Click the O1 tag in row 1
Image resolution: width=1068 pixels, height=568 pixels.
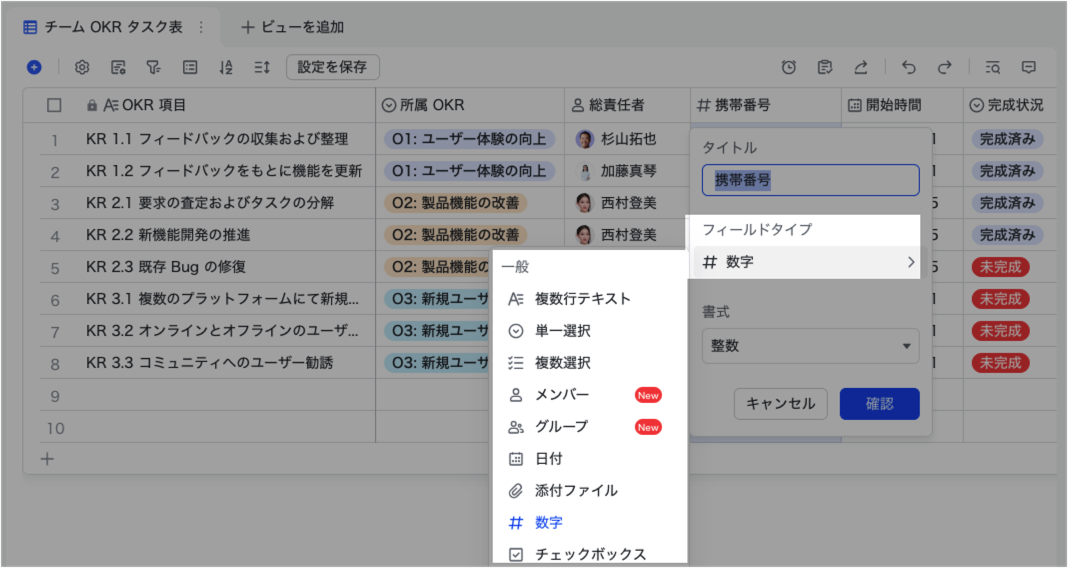click(x=469, y=139)
